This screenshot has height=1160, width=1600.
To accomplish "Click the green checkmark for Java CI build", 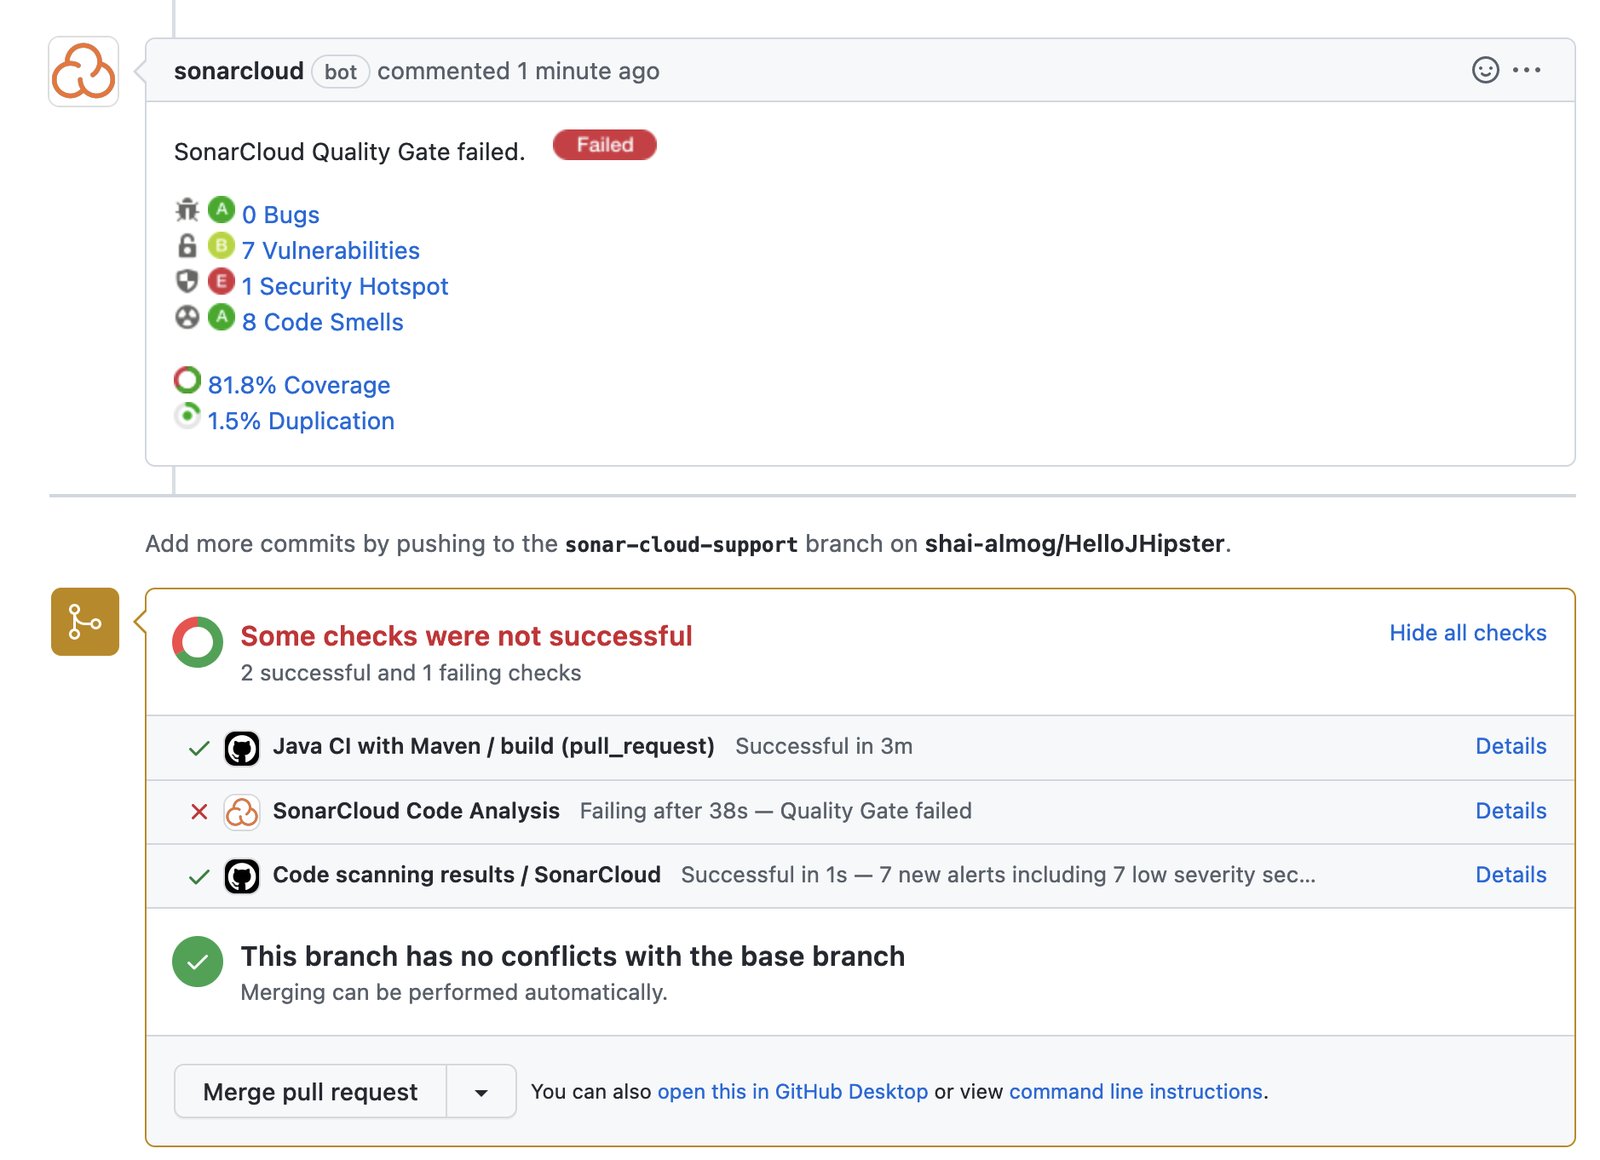I will point(199,748).
